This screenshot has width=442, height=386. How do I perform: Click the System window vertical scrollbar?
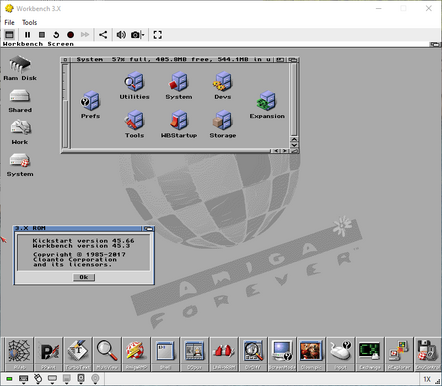pyautogui.click(x=294, y=99)
